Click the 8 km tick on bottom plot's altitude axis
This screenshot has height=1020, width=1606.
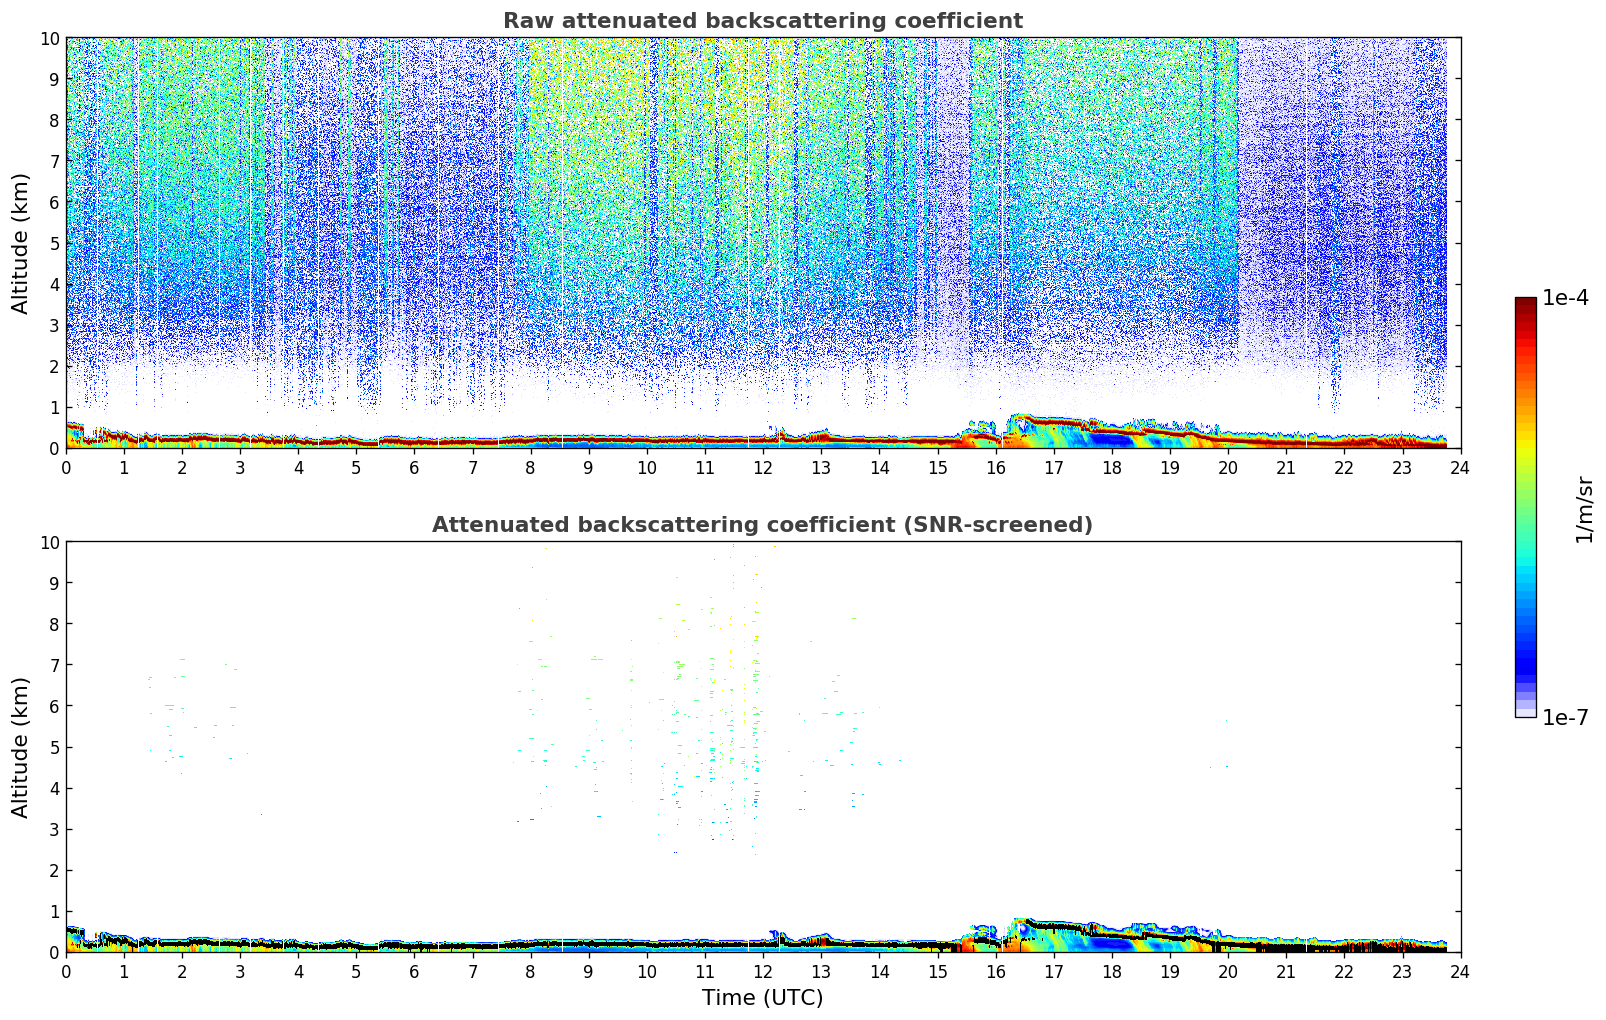tap(54, 624)
